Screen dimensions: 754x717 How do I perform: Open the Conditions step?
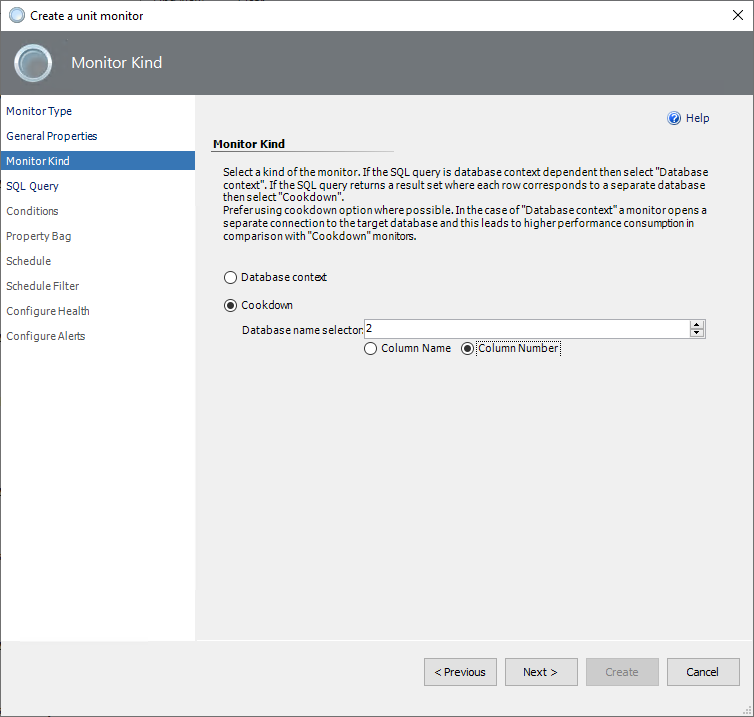coord(32,211)
